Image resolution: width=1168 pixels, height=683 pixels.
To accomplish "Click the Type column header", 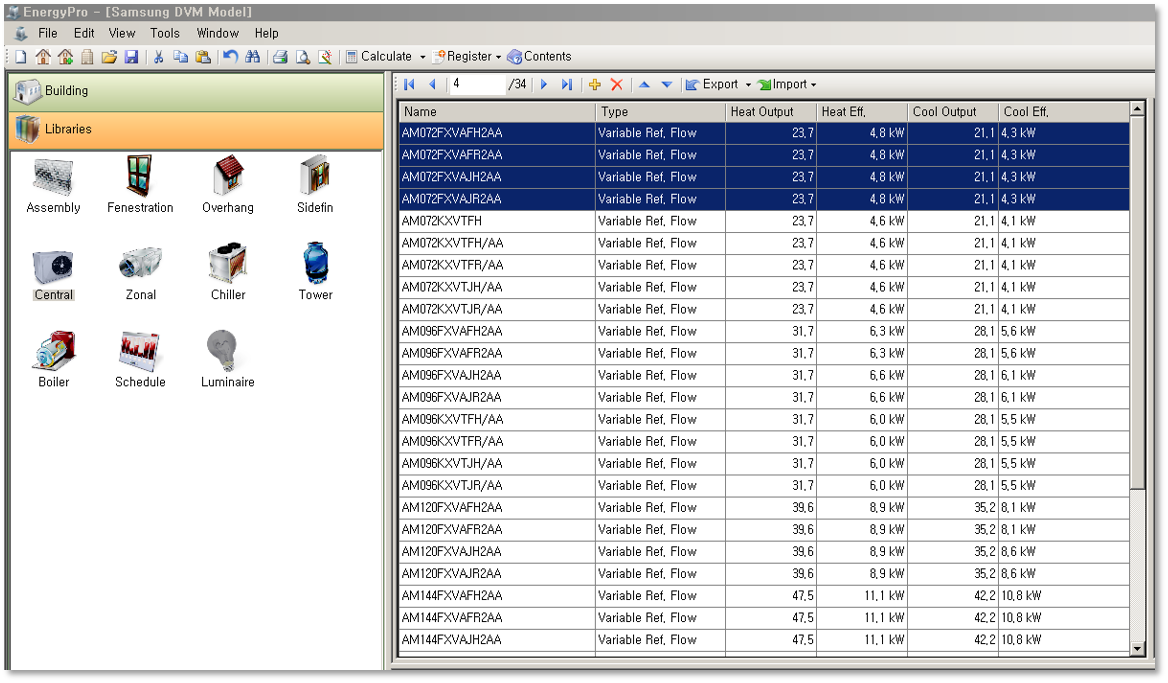I will coord(660,112).
